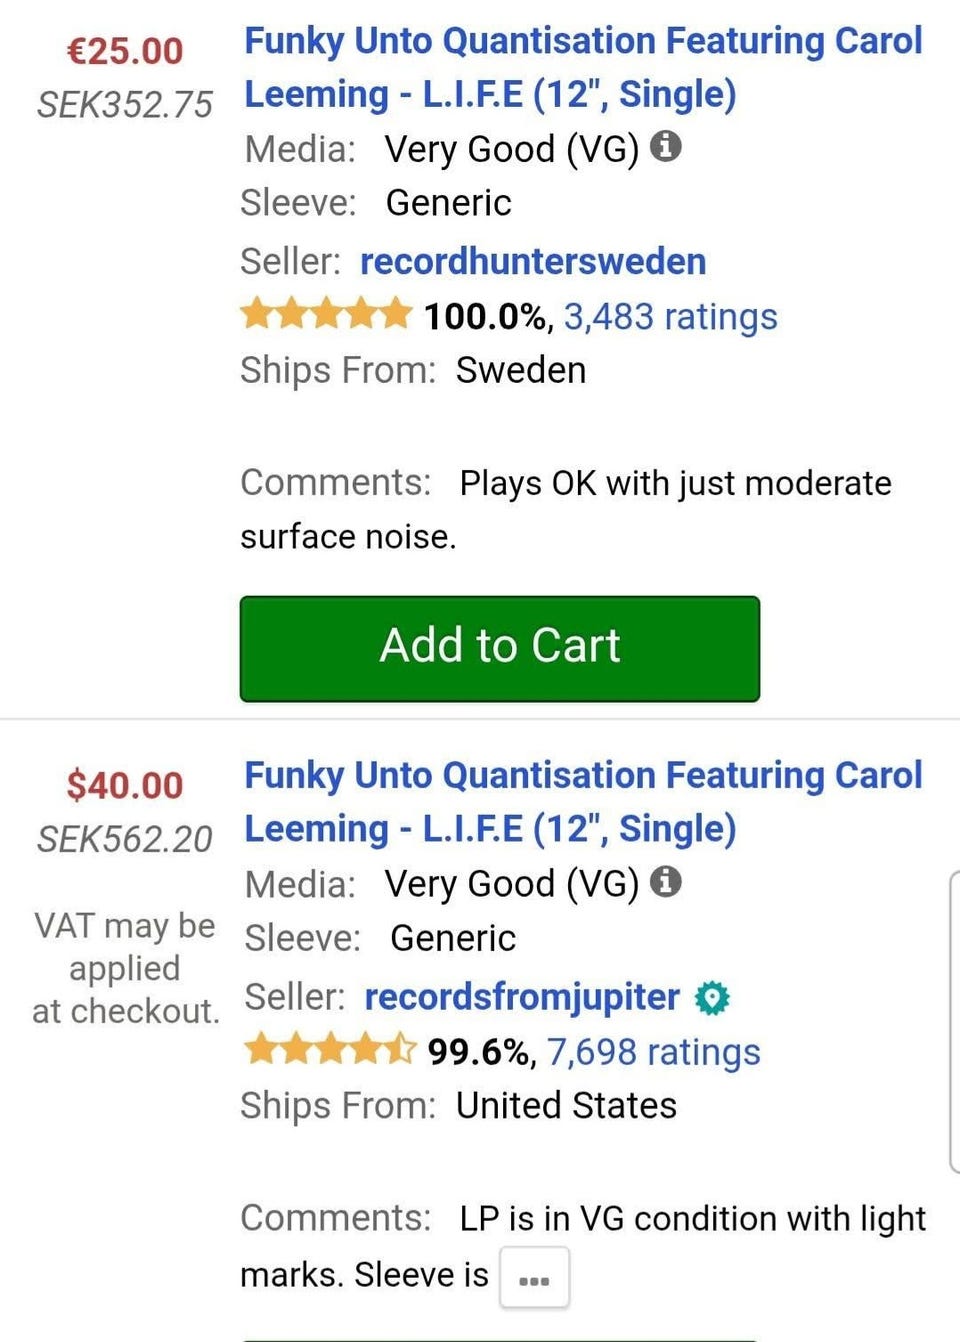Click the €25.00 price
The width and height of the screenshot is (960, 1342).
pos(125,51)
